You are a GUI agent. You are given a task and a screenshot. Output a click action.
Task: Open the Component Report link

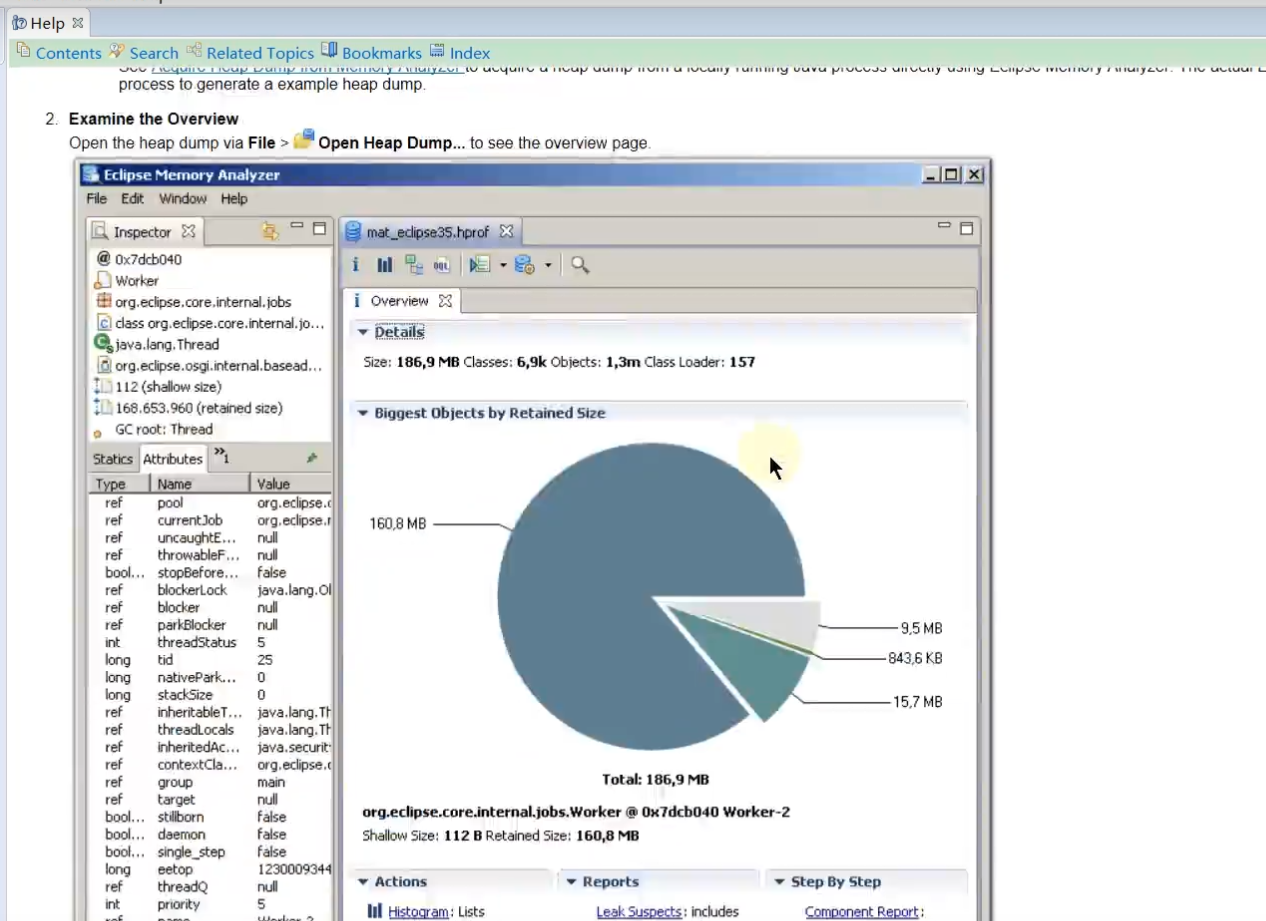pos(861,912)
